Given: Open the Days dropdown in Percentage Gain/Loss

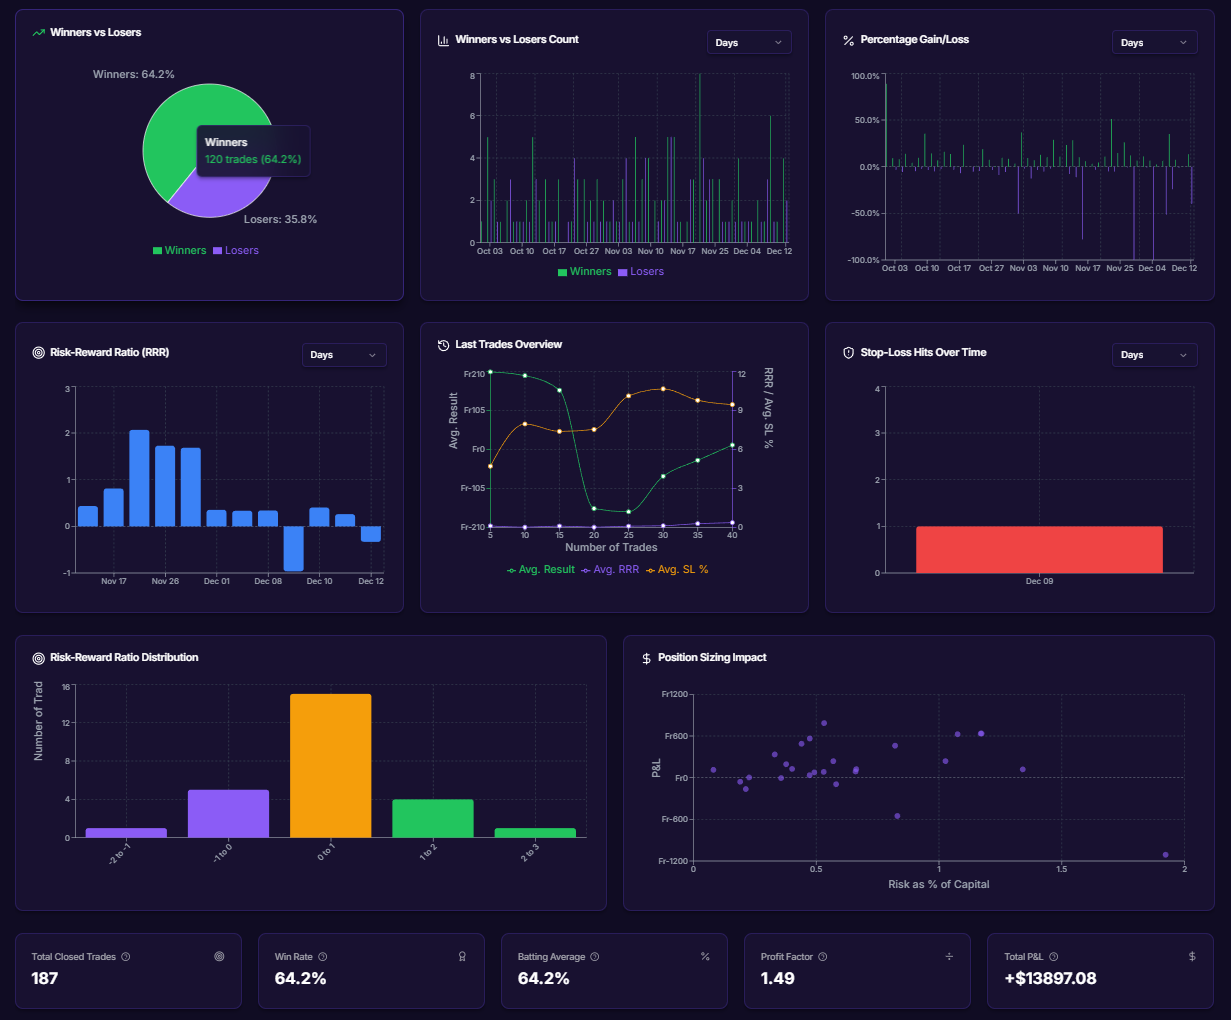Looking at the screenshot, I should (1154, 42).
